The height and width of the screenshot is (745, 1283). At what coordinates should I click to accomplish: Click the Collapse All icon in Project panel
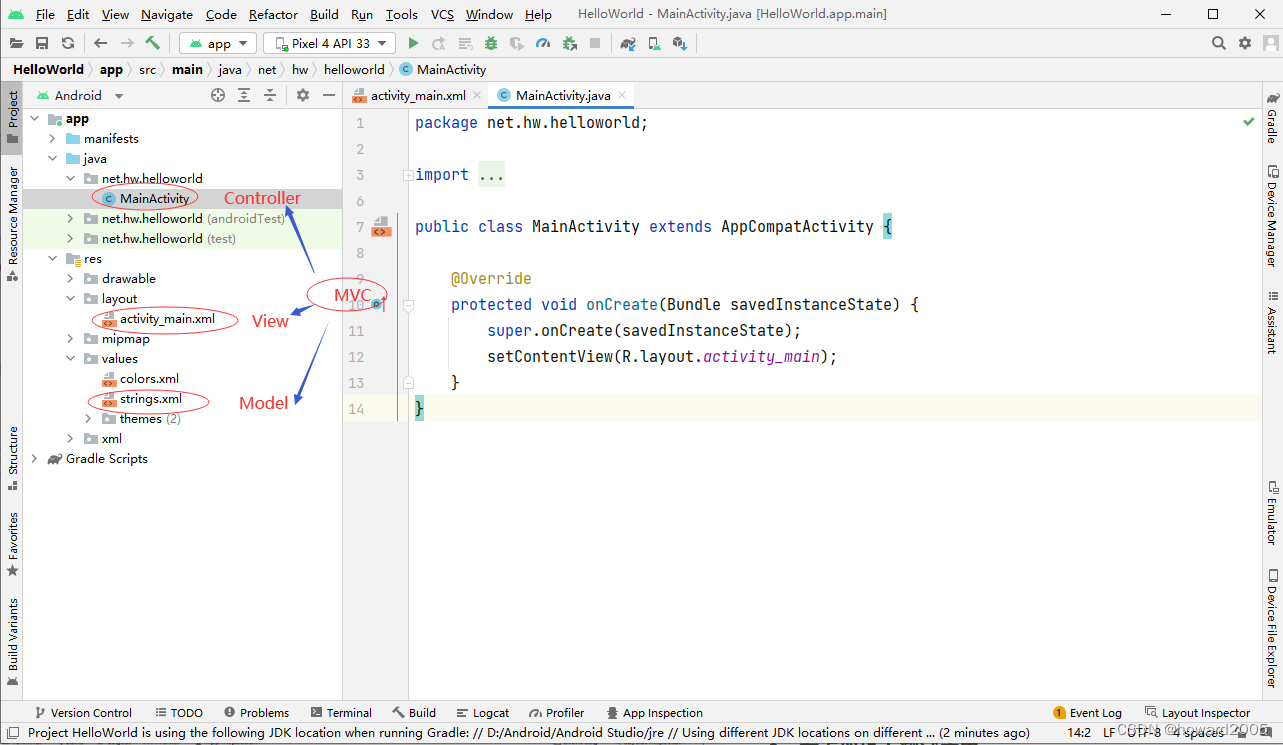click(270, 95)
